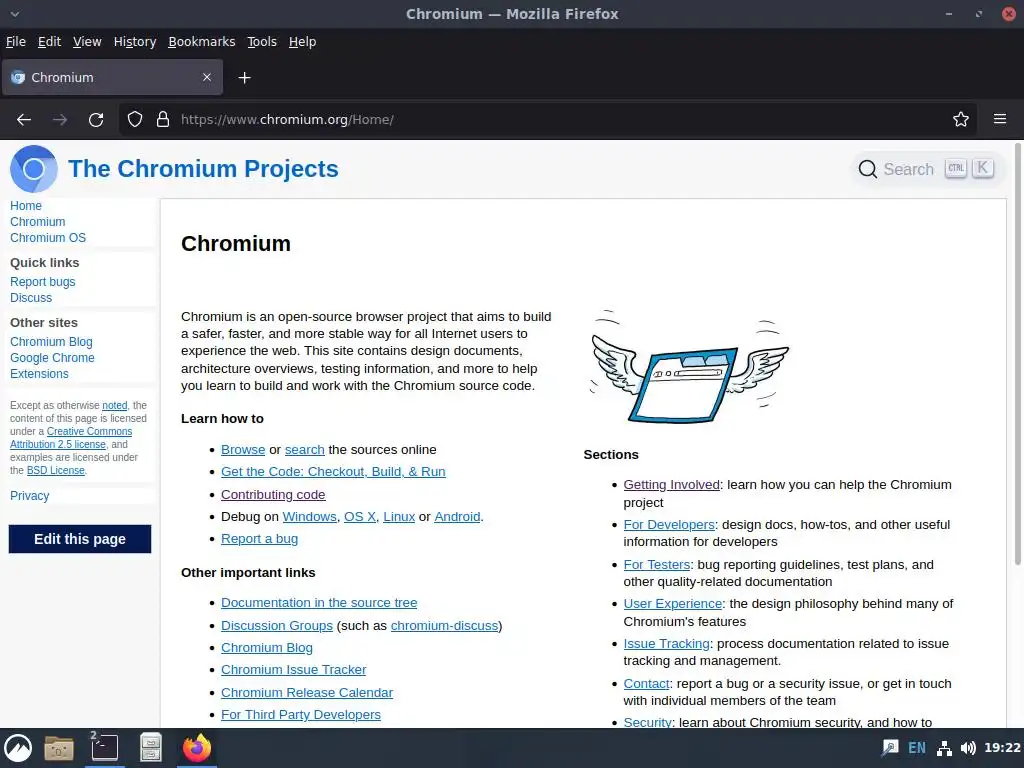
Task: Open the File menu
Action: point(16,42)
